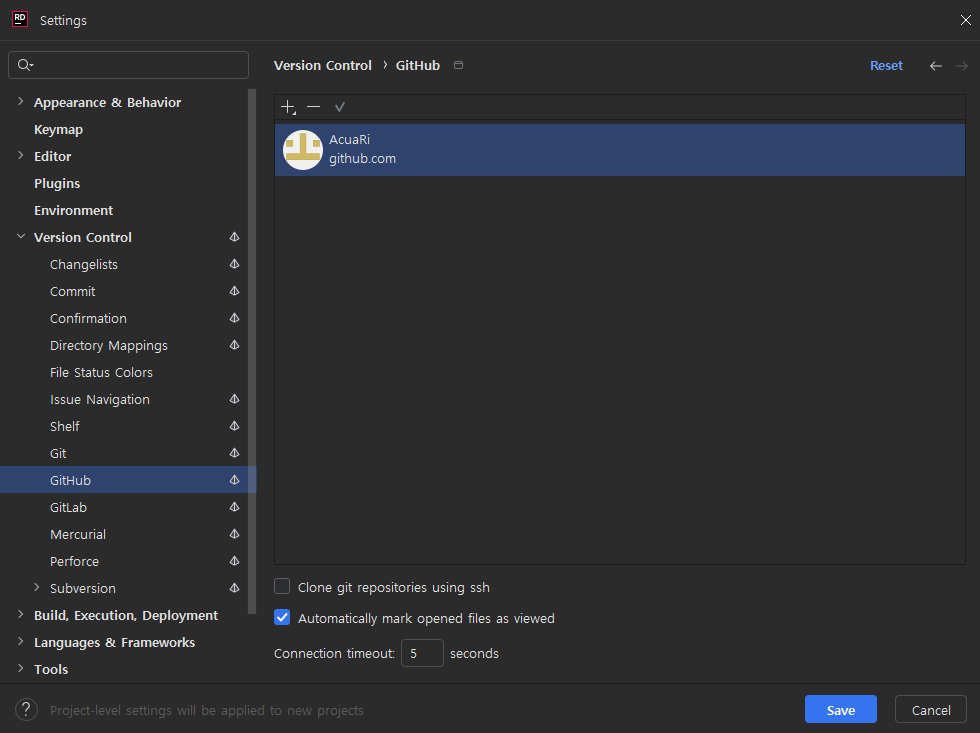Click the minus icon to remove the account
Screen dimensions: 980x733
(314, 107)
